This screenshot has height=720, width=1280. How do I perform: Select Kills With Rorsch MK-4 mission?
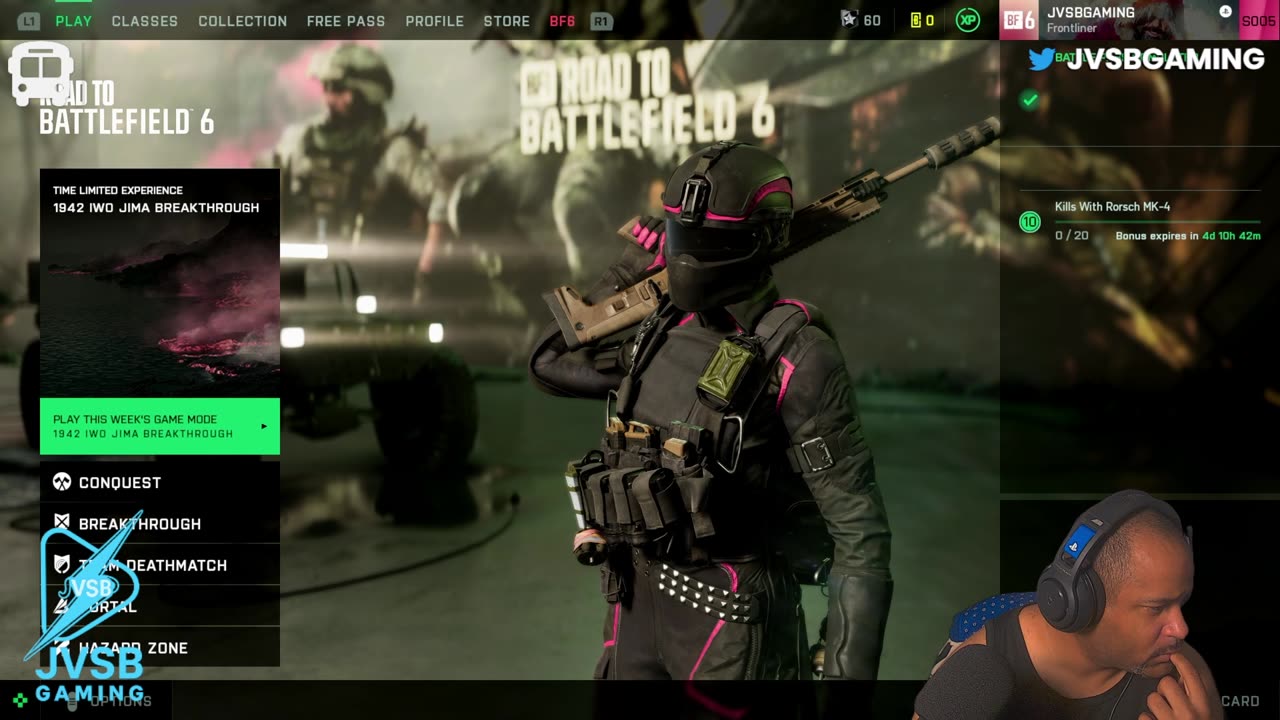tap(1112, 207)
